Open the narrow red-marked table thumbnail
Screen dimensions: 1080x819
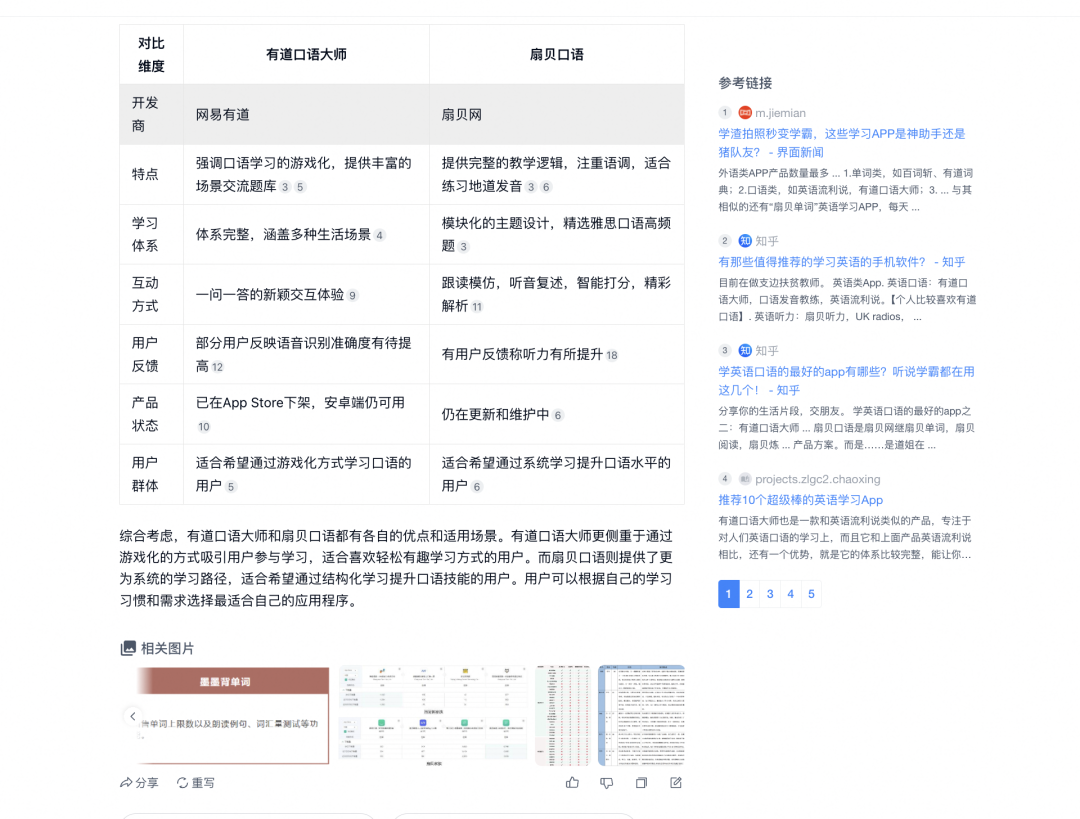point(563,716)
